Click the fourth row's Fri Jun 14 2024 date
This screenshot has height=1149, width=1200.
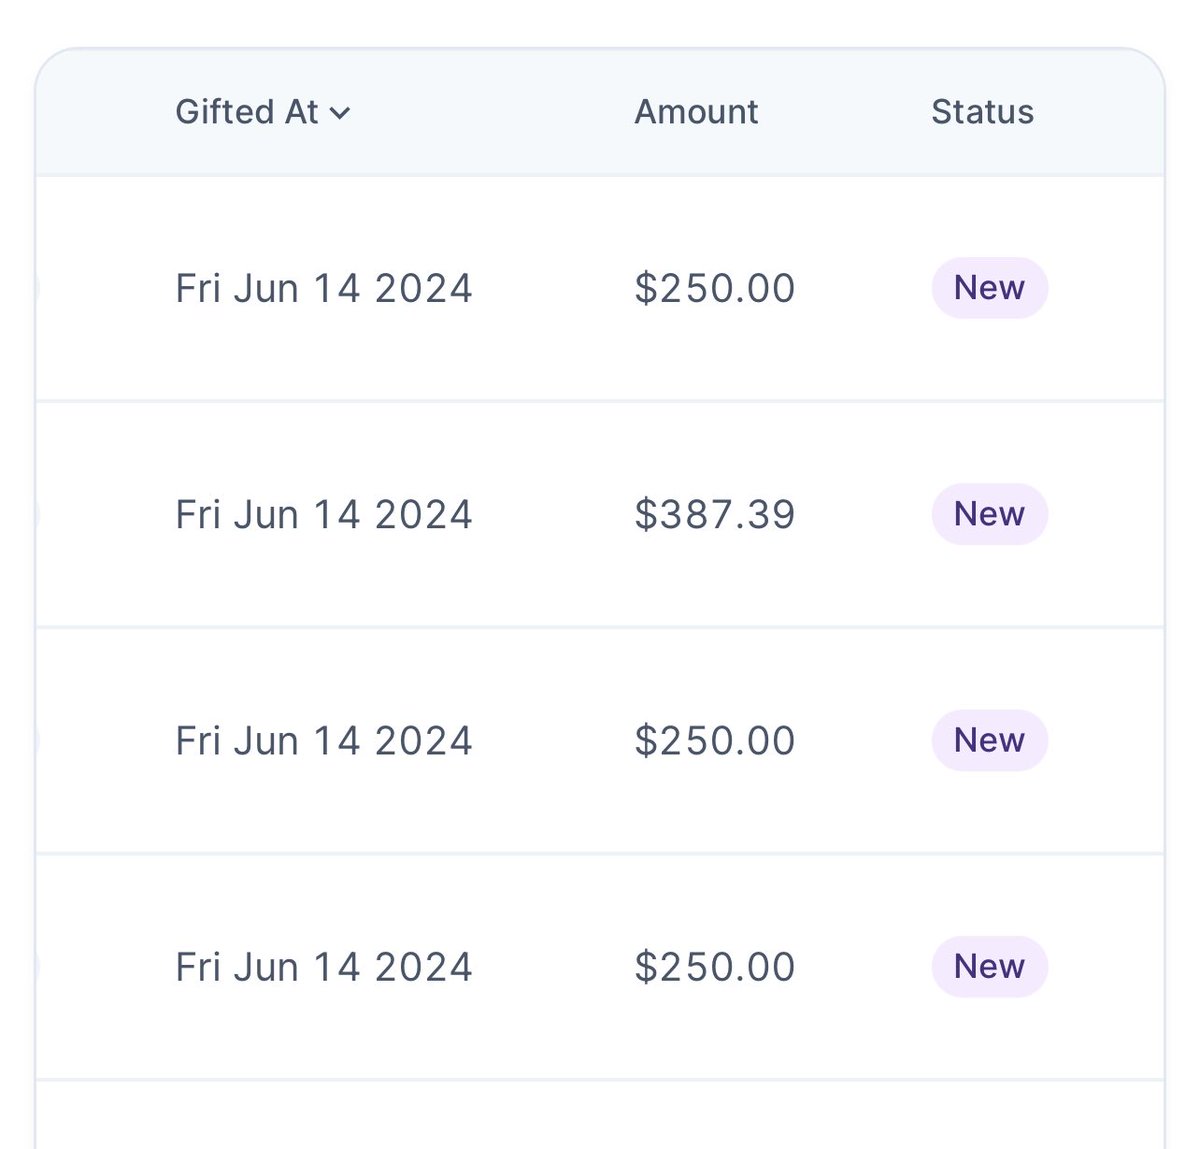click(323, 966)
